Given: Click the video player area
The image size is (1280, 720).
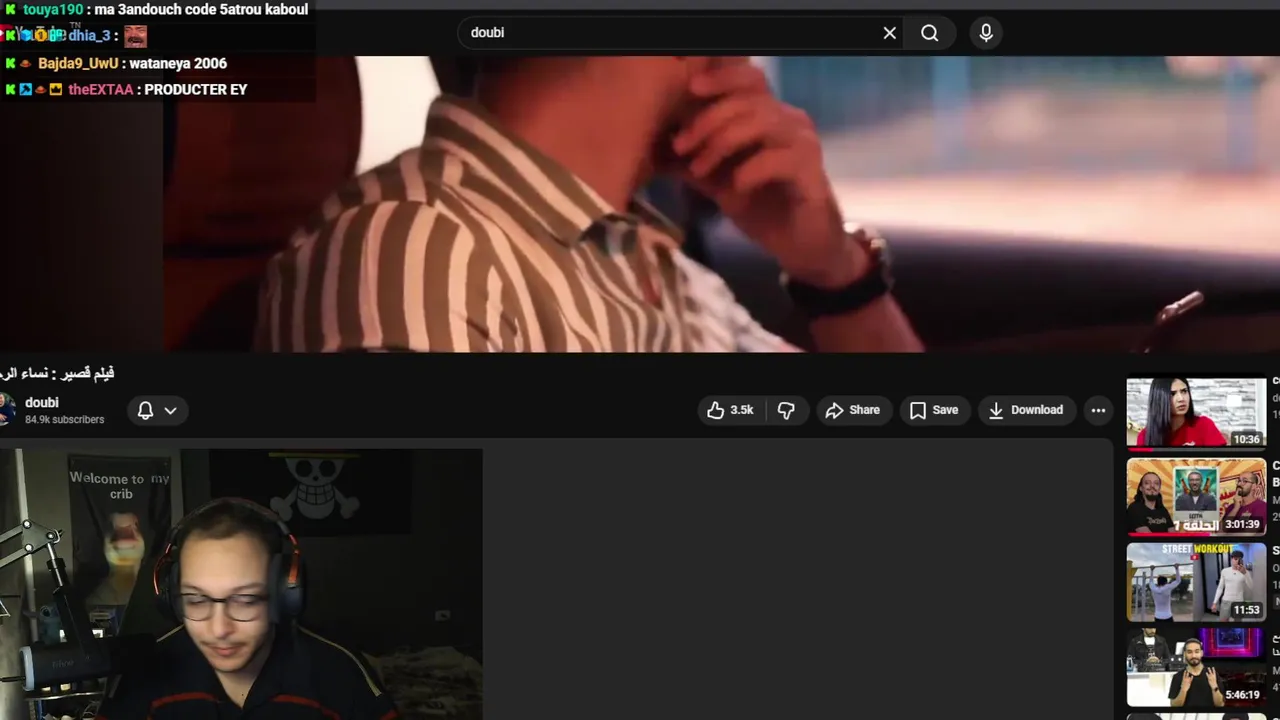Looking at the screenshot, I should click(x=640, y=204).
